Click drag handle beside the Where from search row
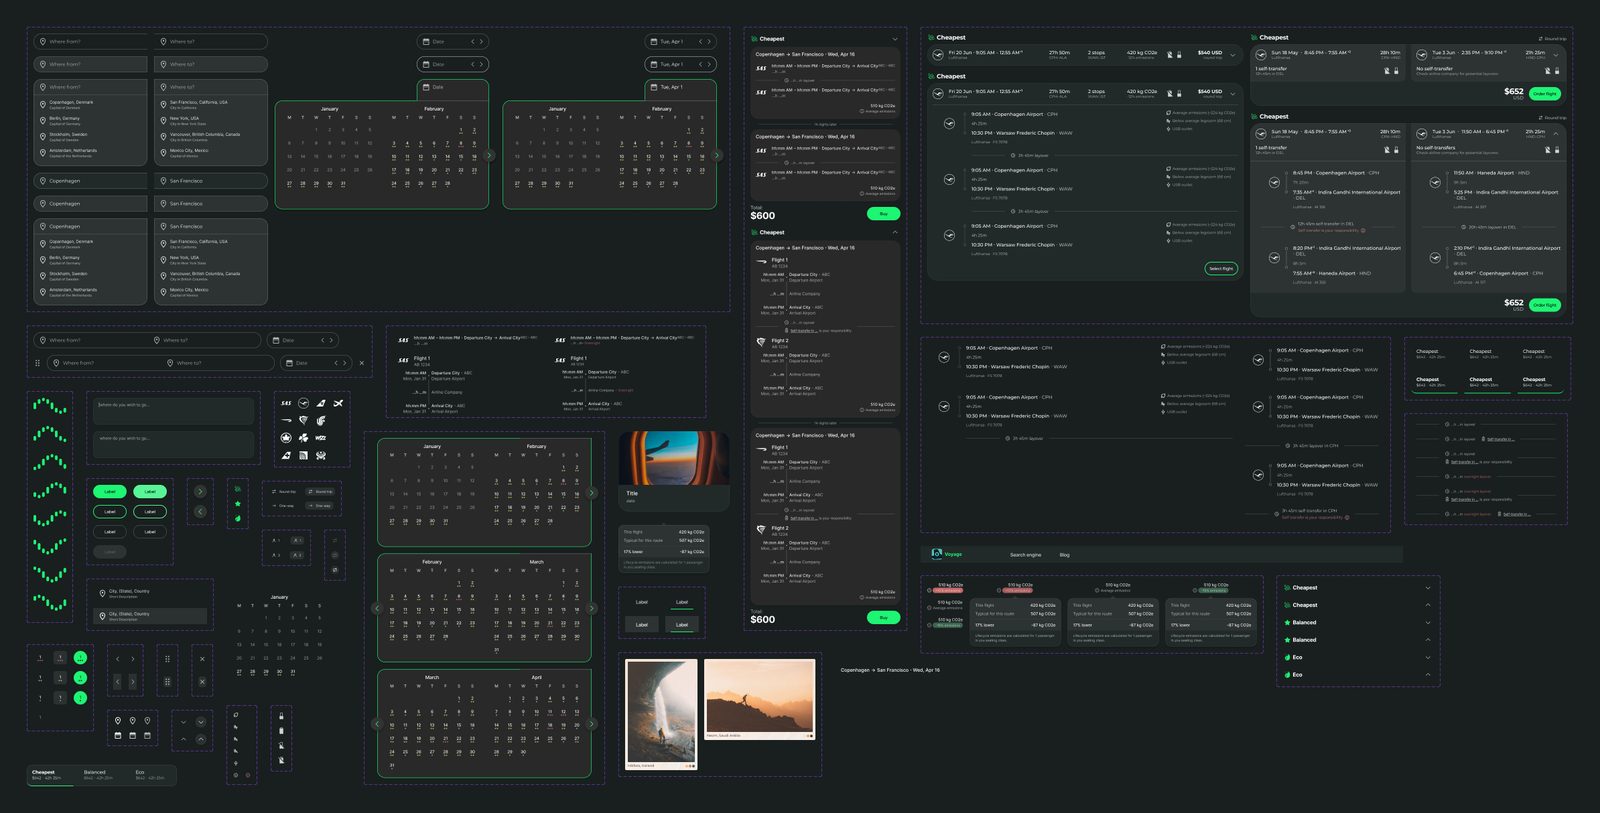Viewport: 1600px width, 813px height. pos(37,363)
